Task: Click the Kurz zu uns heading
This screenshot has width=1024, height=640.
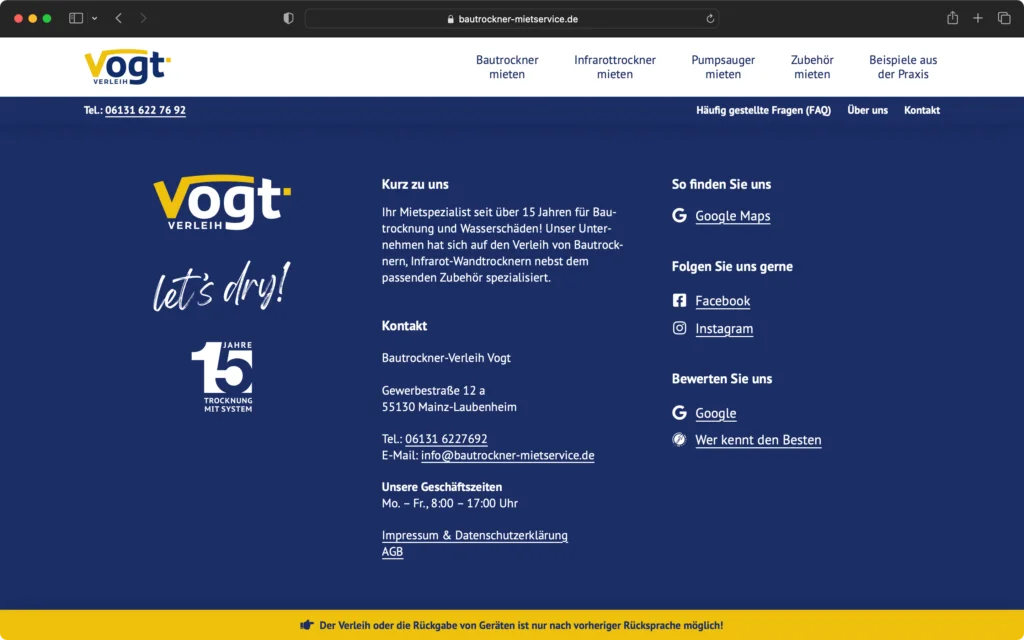Action: [x=415, y=184]
